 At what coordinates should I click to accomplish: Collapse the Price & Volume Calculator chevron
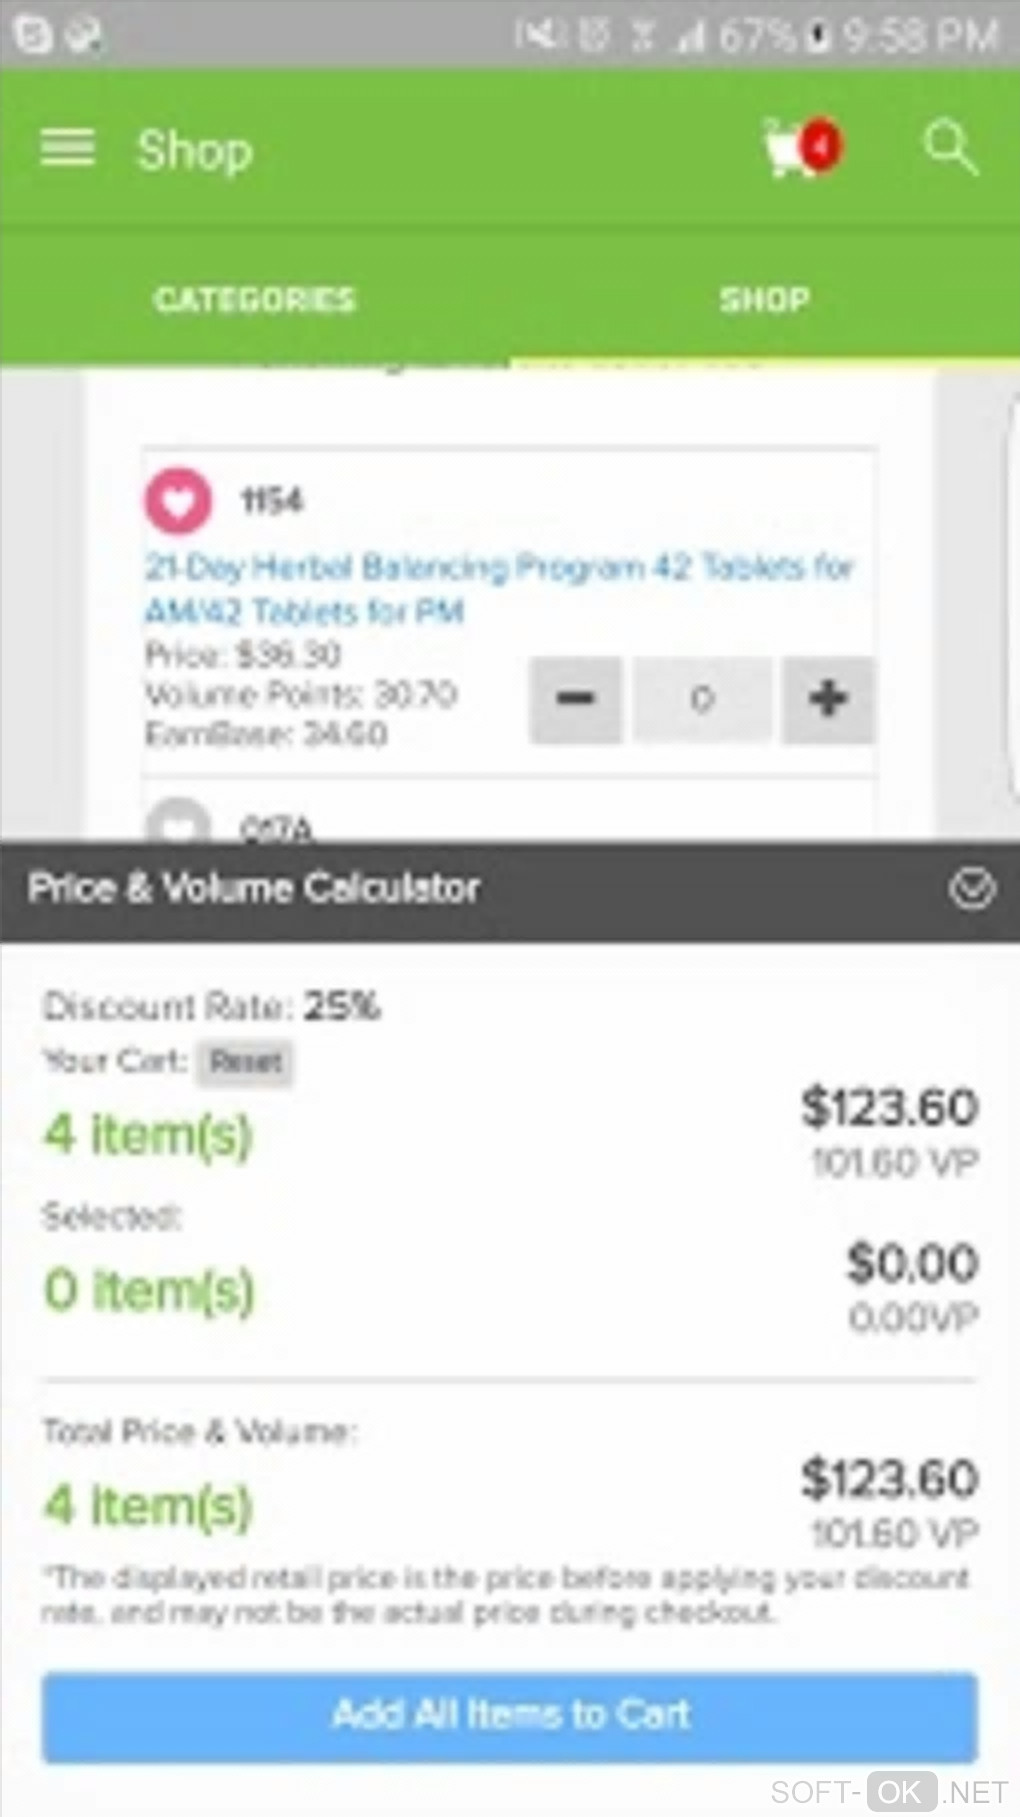[x=971, y=888]
